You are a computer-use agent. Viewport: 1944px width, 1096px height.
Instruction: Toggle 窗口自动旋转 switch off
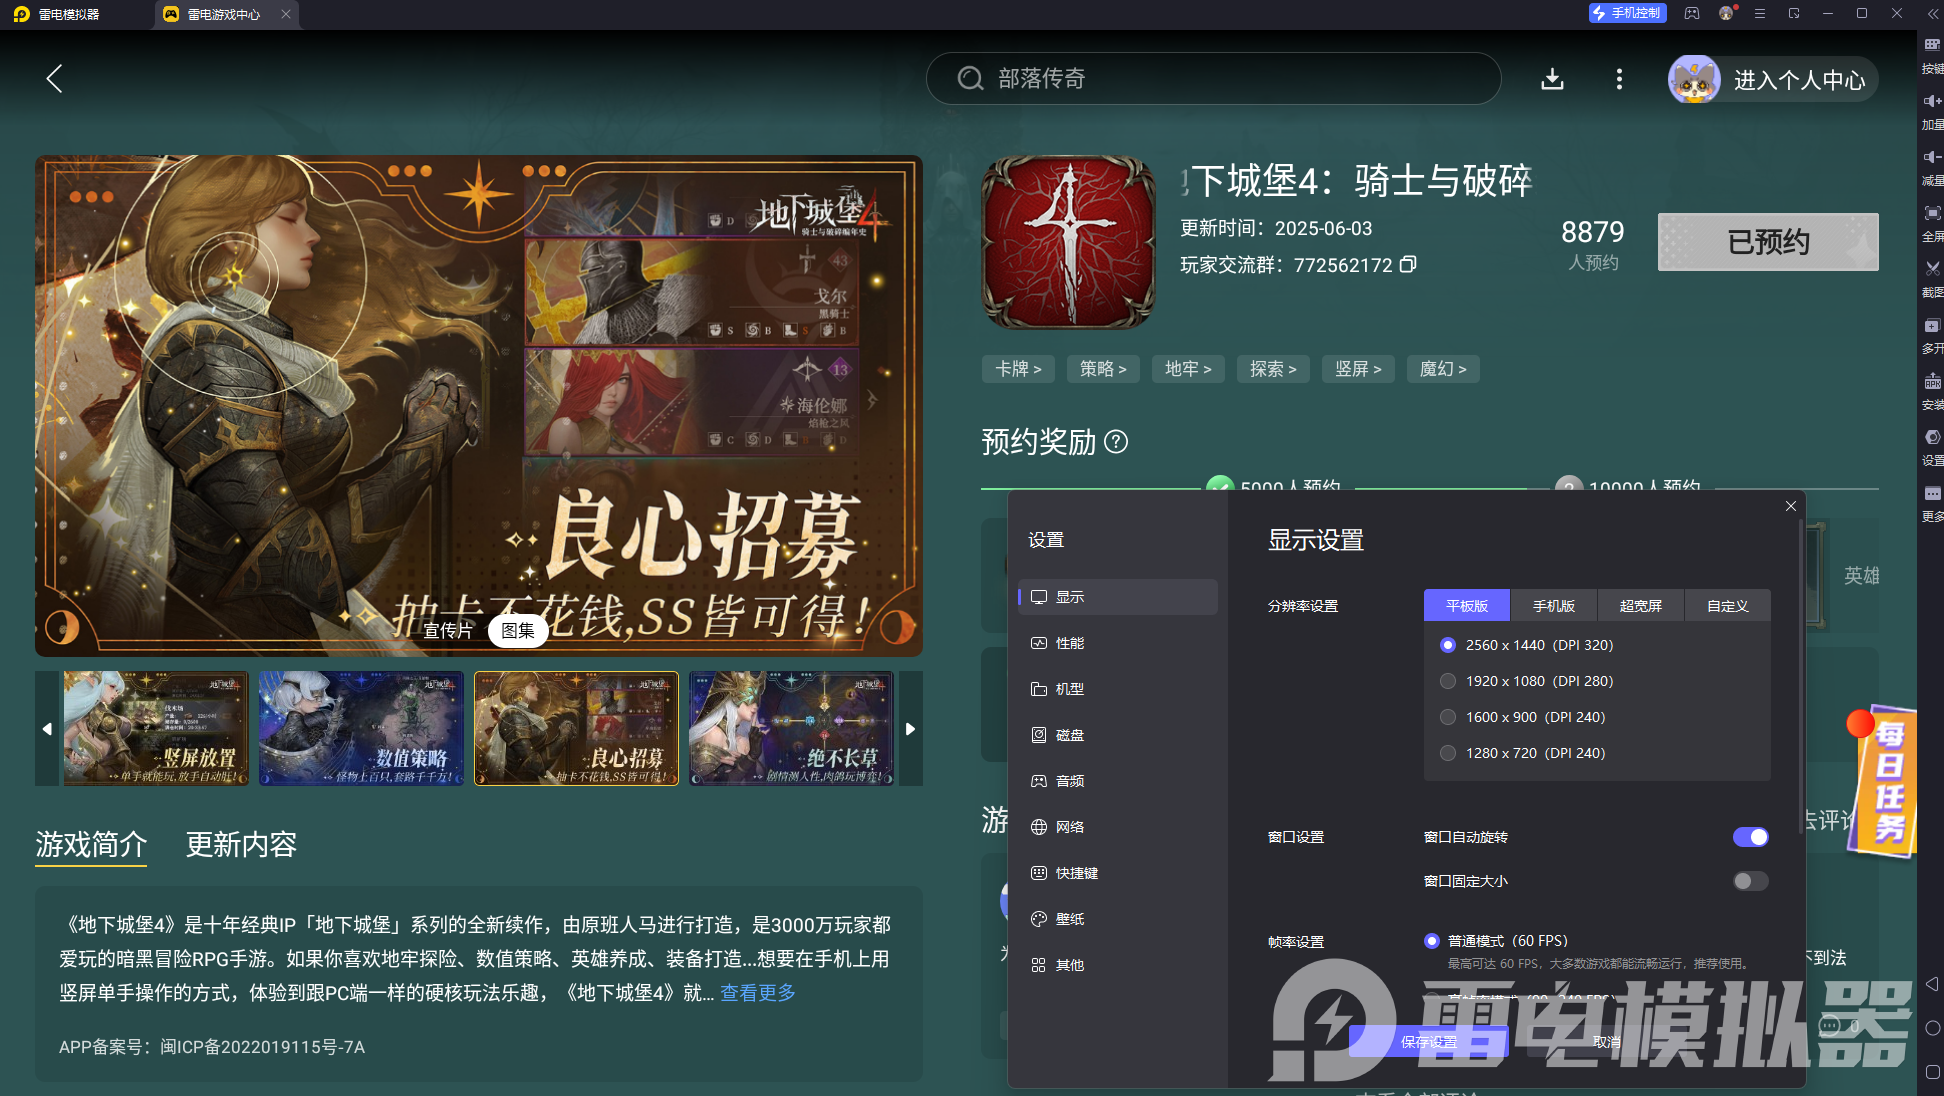[x=1750, y=837]
